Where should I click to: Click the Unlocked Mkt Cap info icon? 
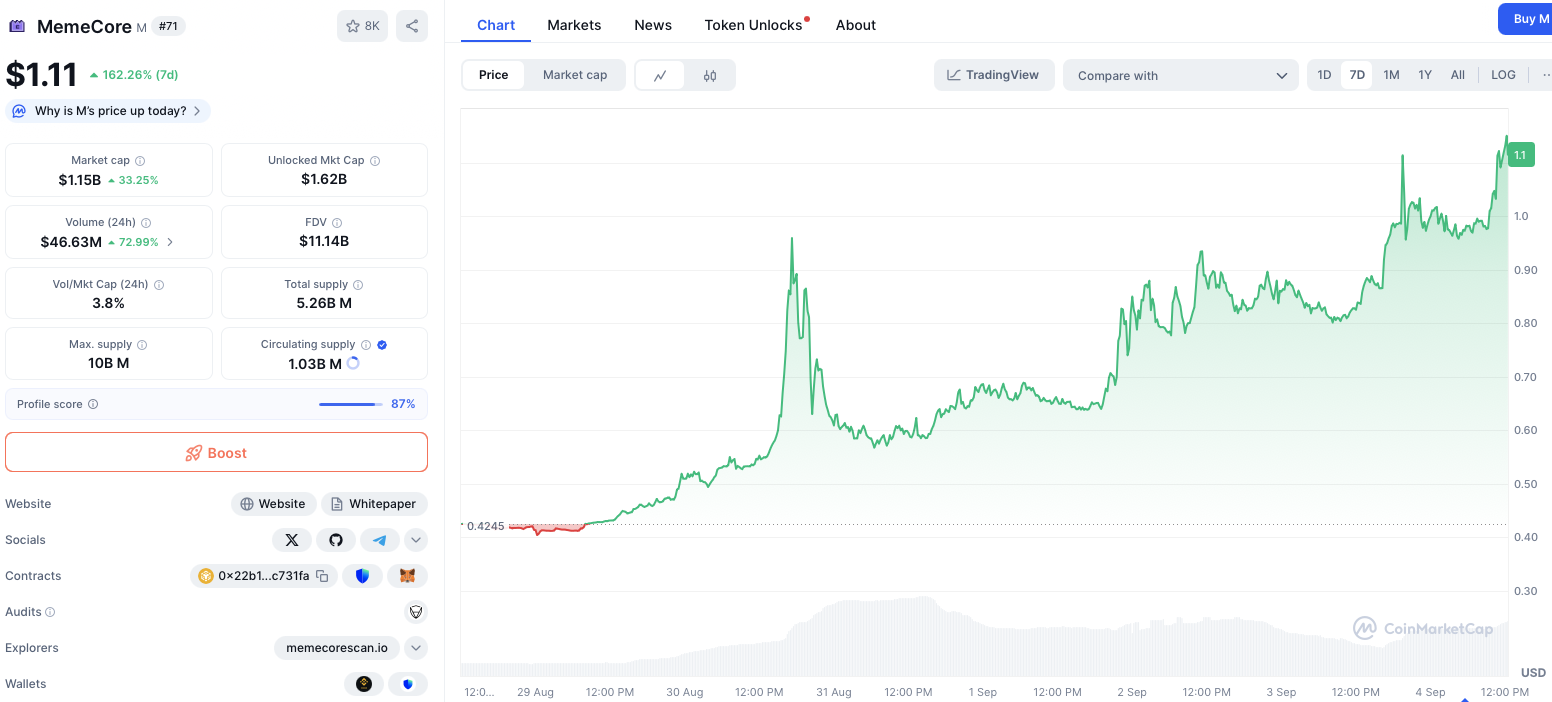375,161
